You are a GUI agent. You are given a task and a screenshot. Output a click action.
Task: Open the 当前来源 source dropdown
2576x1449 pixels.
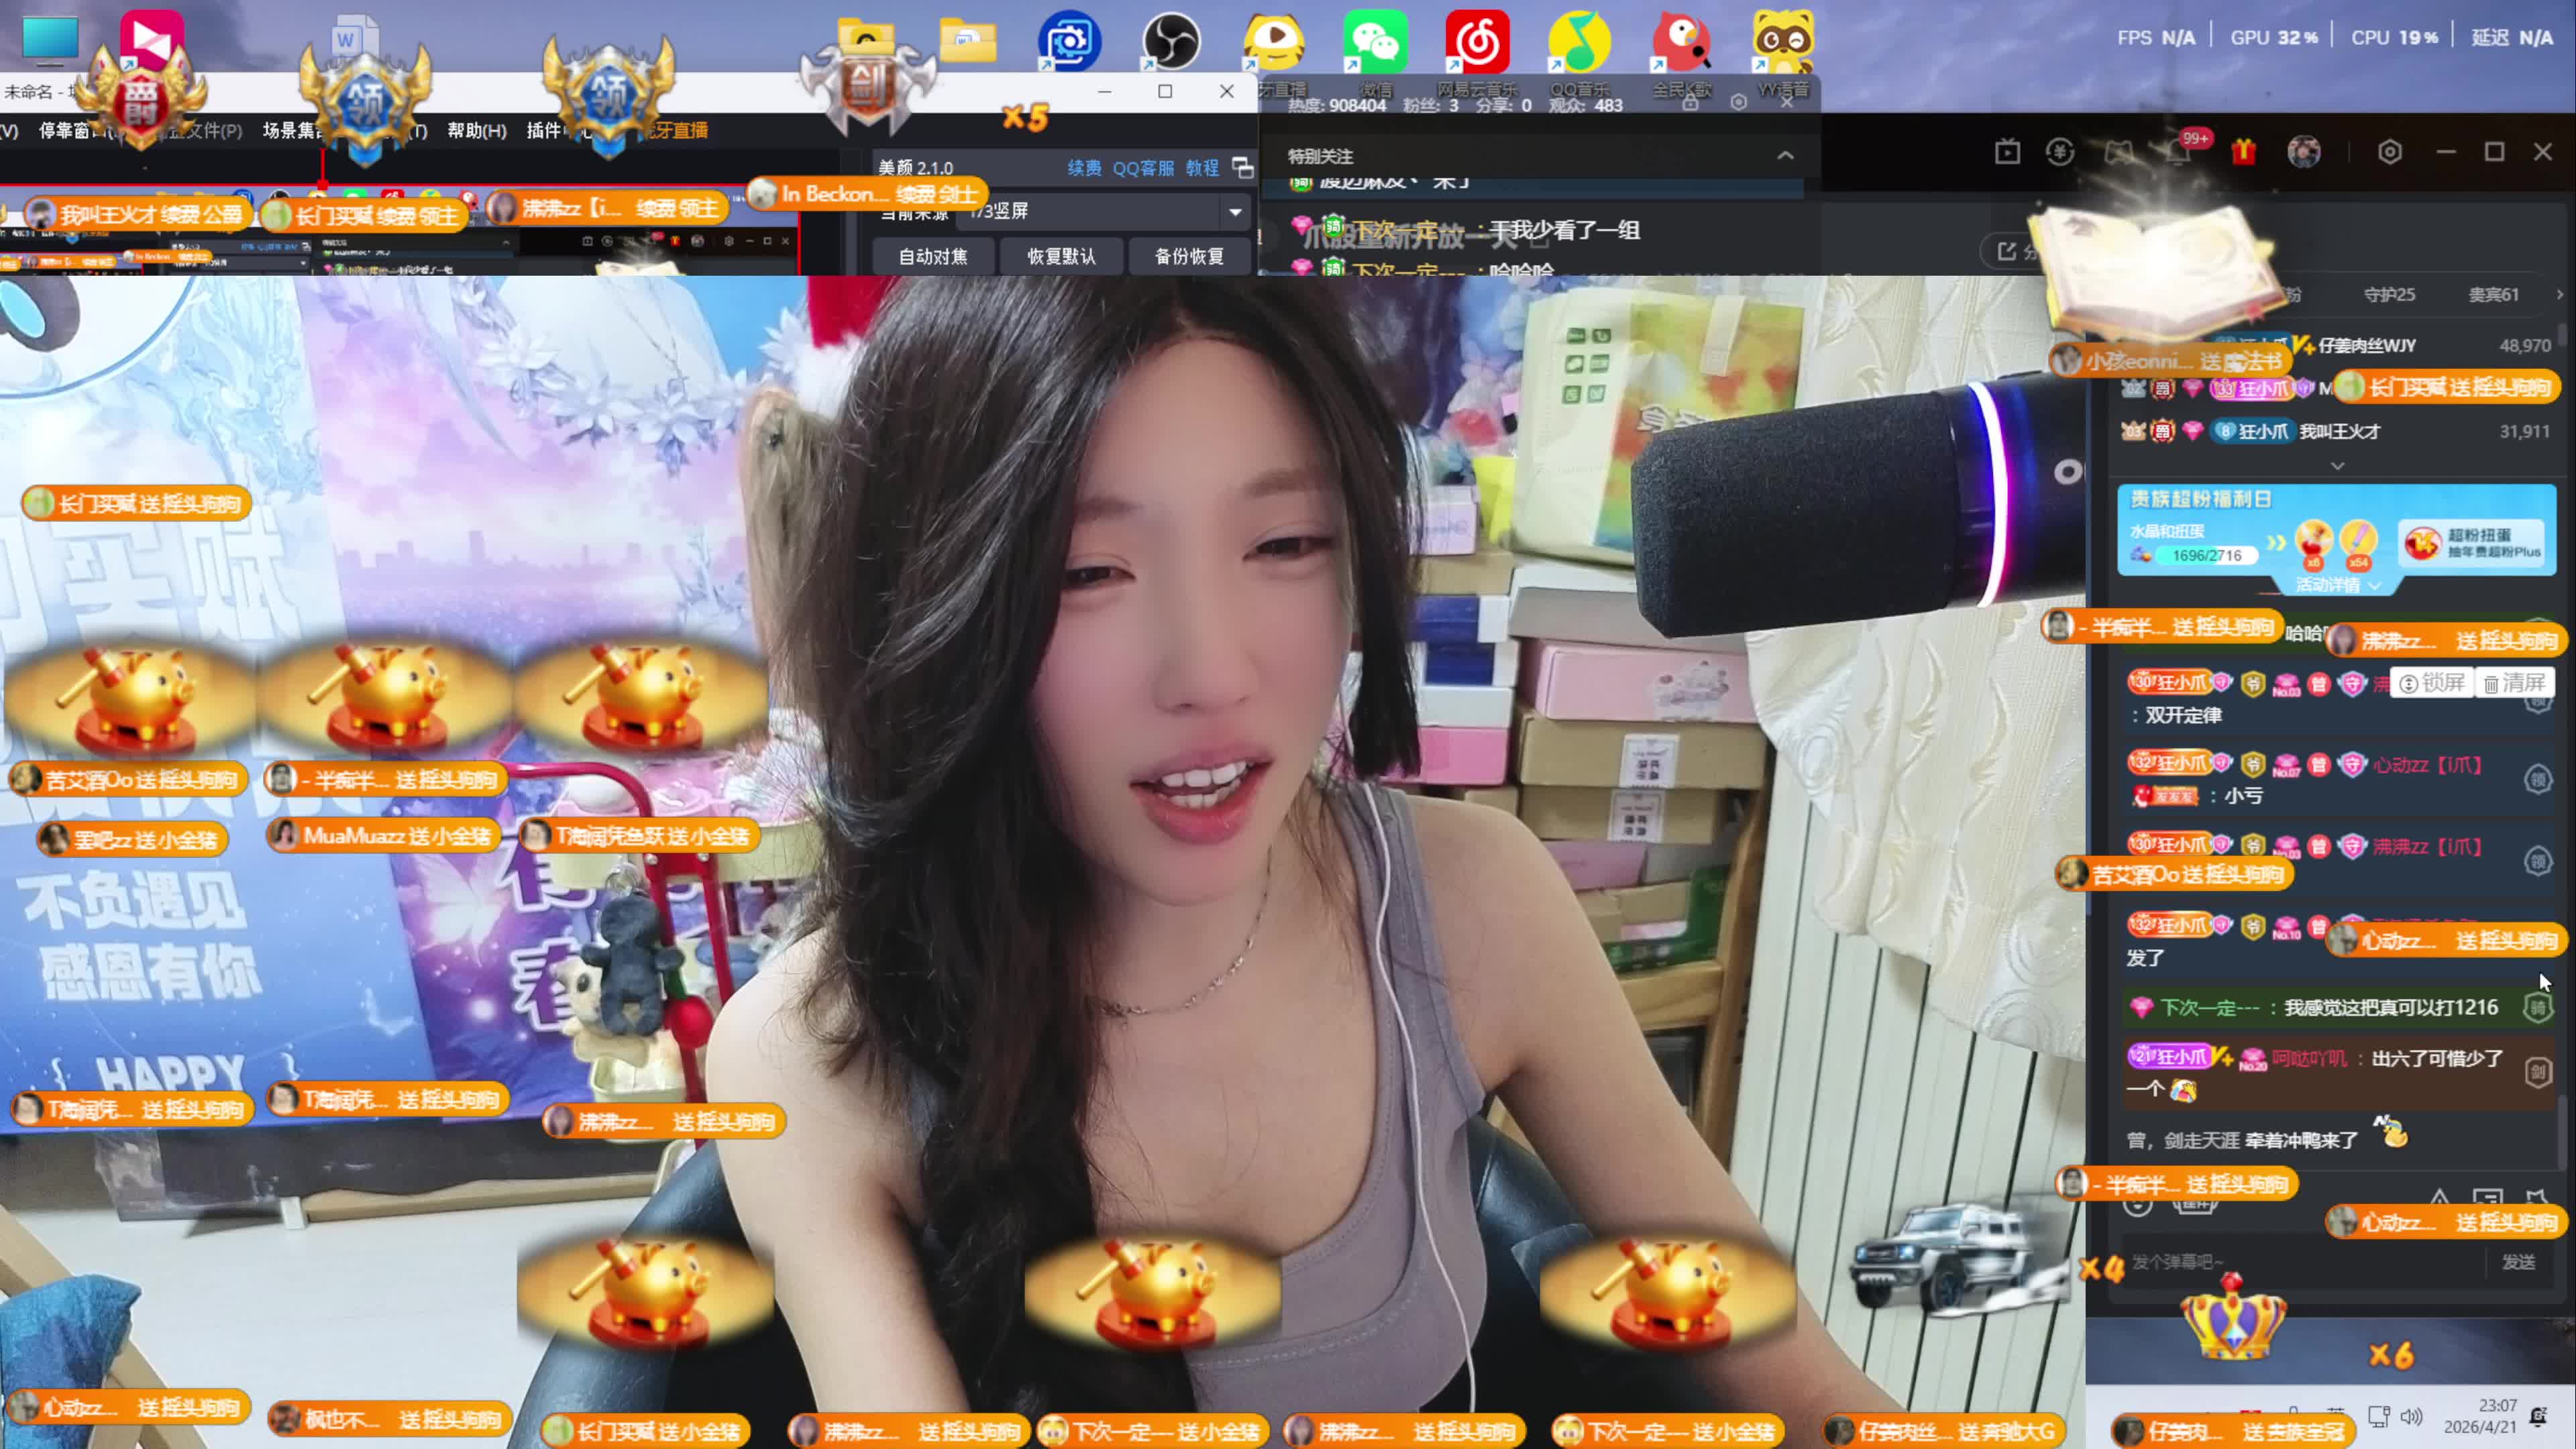tap(1235, 212)
